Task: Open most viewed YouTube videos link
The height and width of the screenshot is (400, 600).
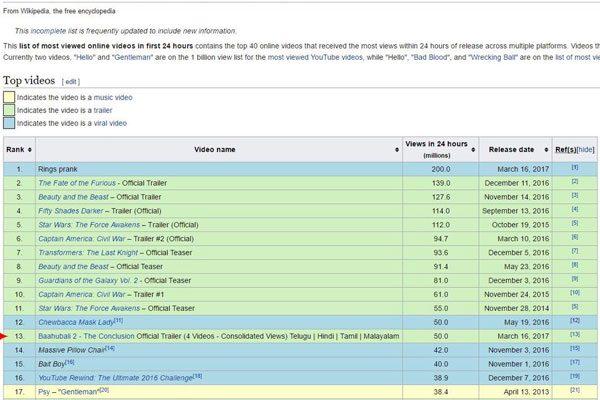Action: [315, 57]
